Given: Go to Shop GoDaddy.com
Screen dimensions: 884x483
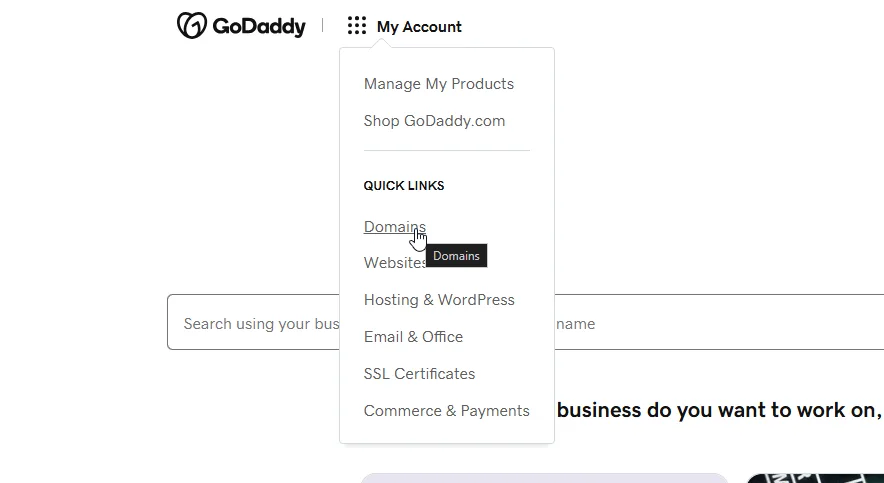Looking at the screenshot, I should click(434, 121).
